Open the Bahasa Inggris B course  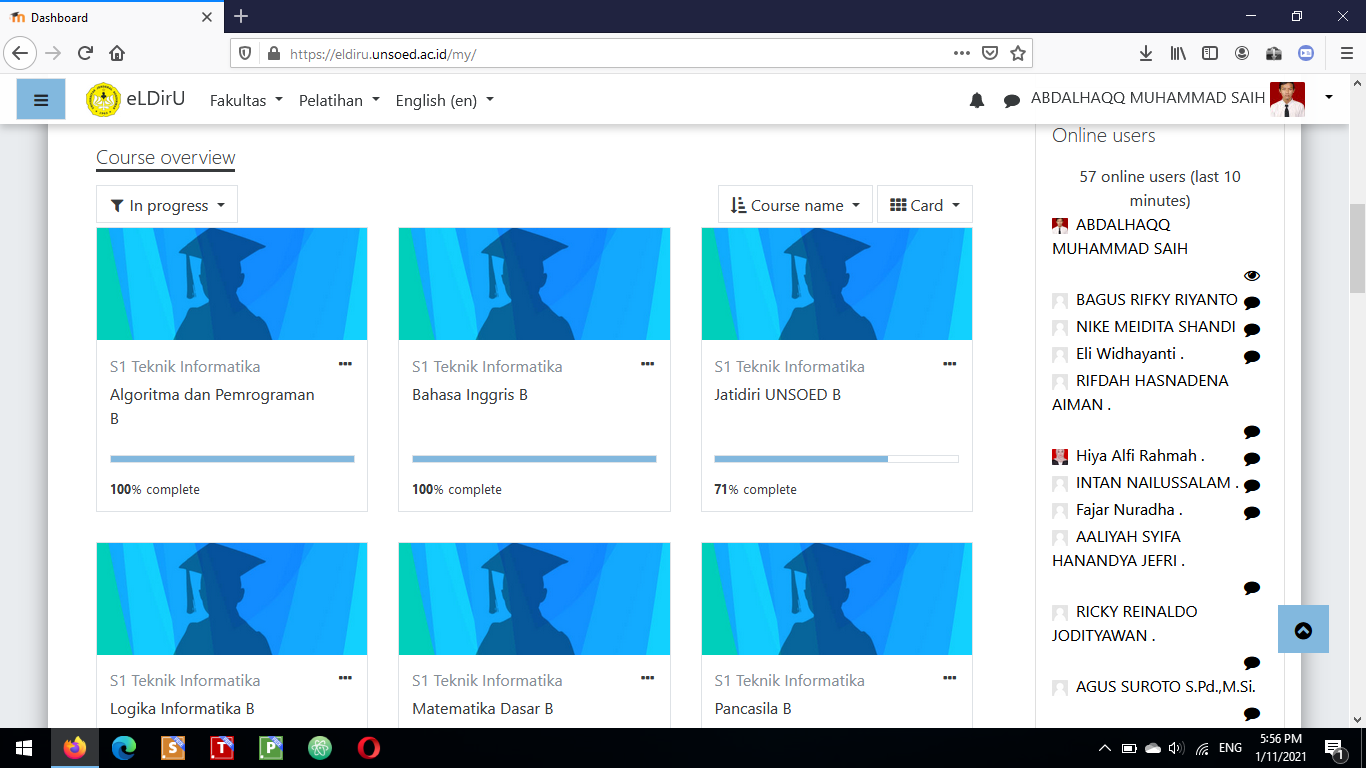(470, 394)
